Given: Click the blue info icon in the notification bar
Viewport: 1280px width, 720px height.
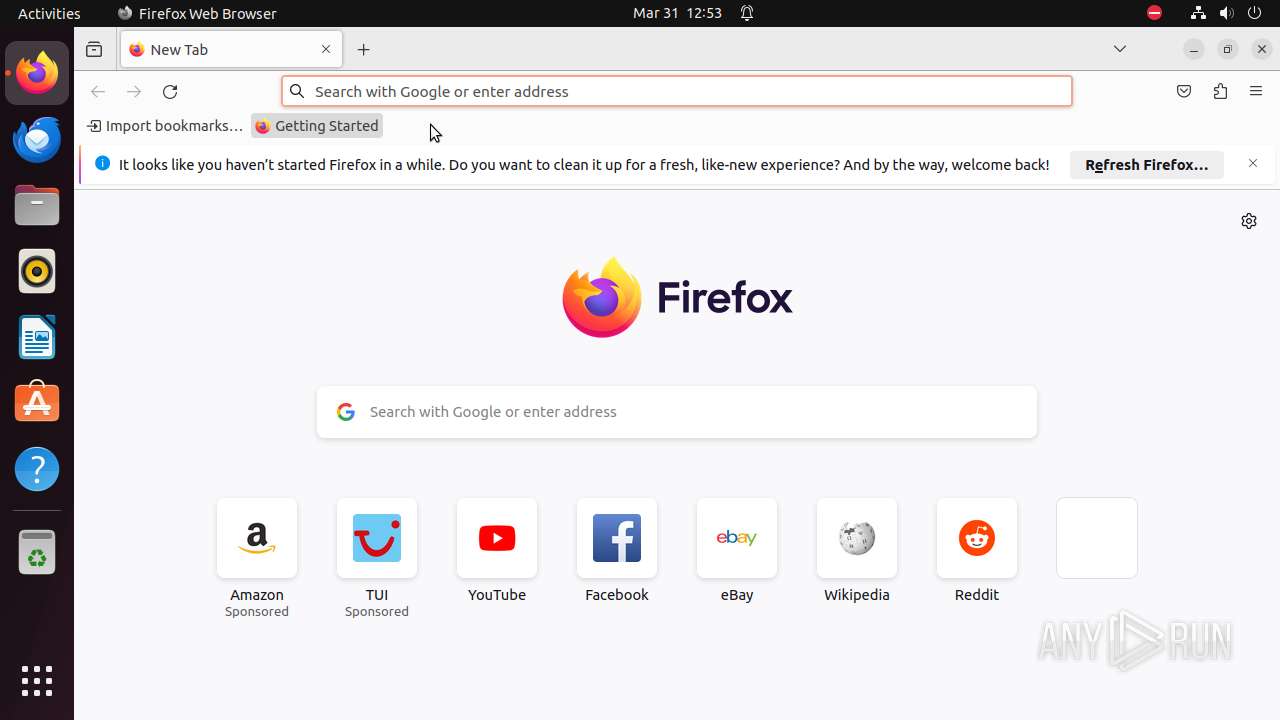Looking at the screenshot, I should point(102,163).
